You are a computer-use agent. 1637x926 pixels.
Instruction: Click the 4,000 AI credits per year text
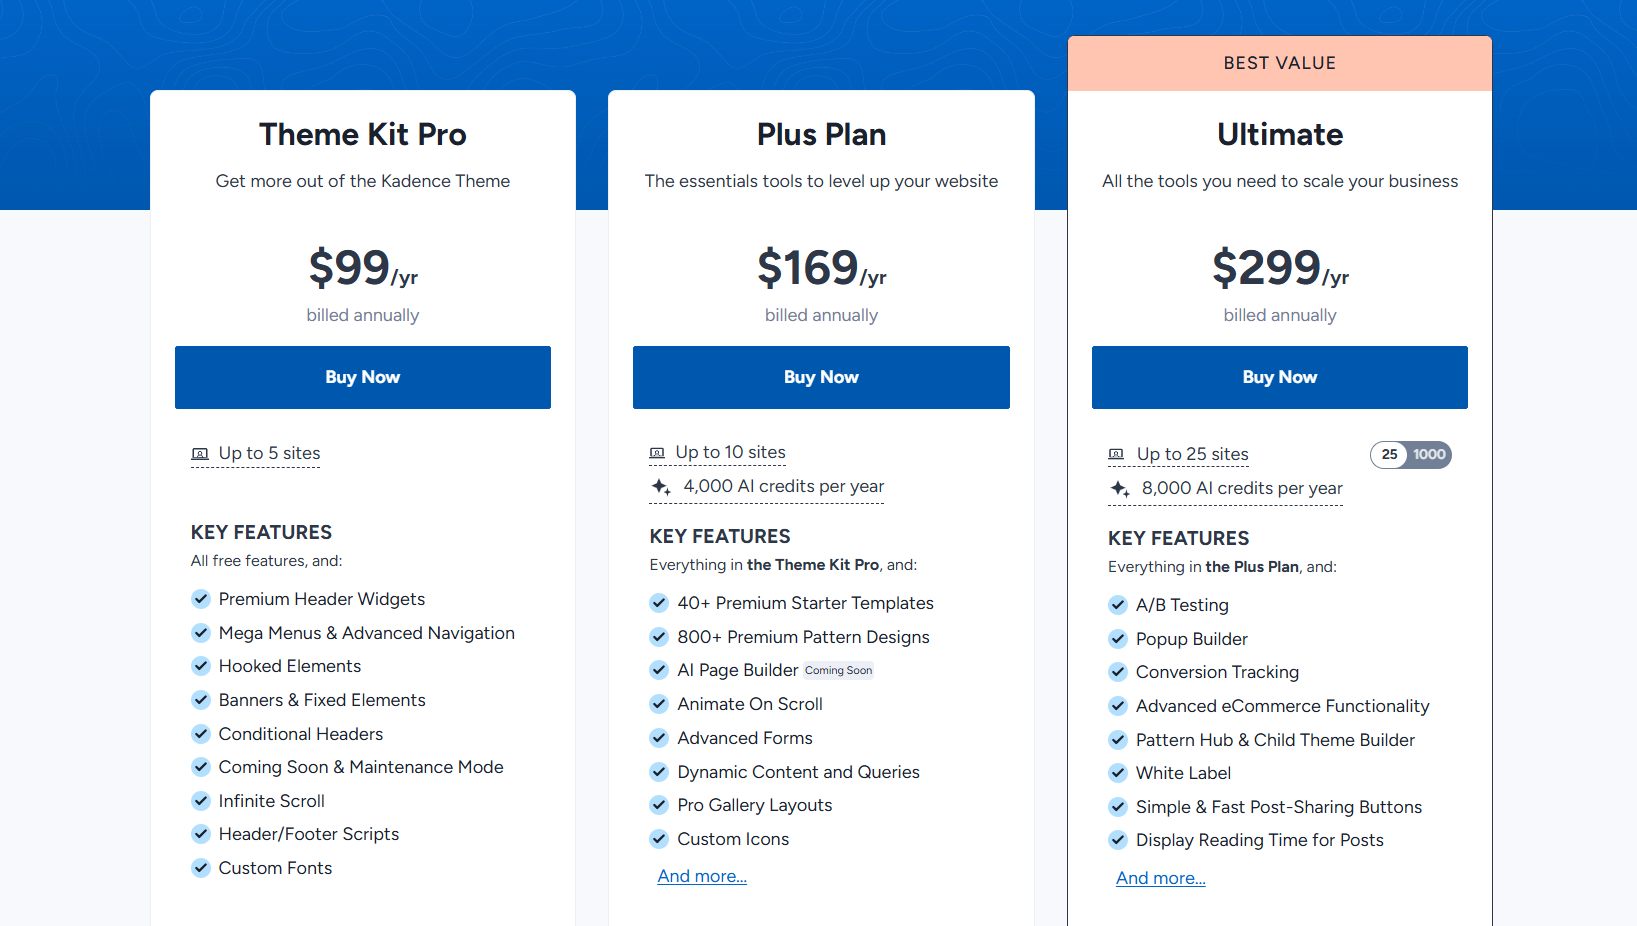(783, 487)
